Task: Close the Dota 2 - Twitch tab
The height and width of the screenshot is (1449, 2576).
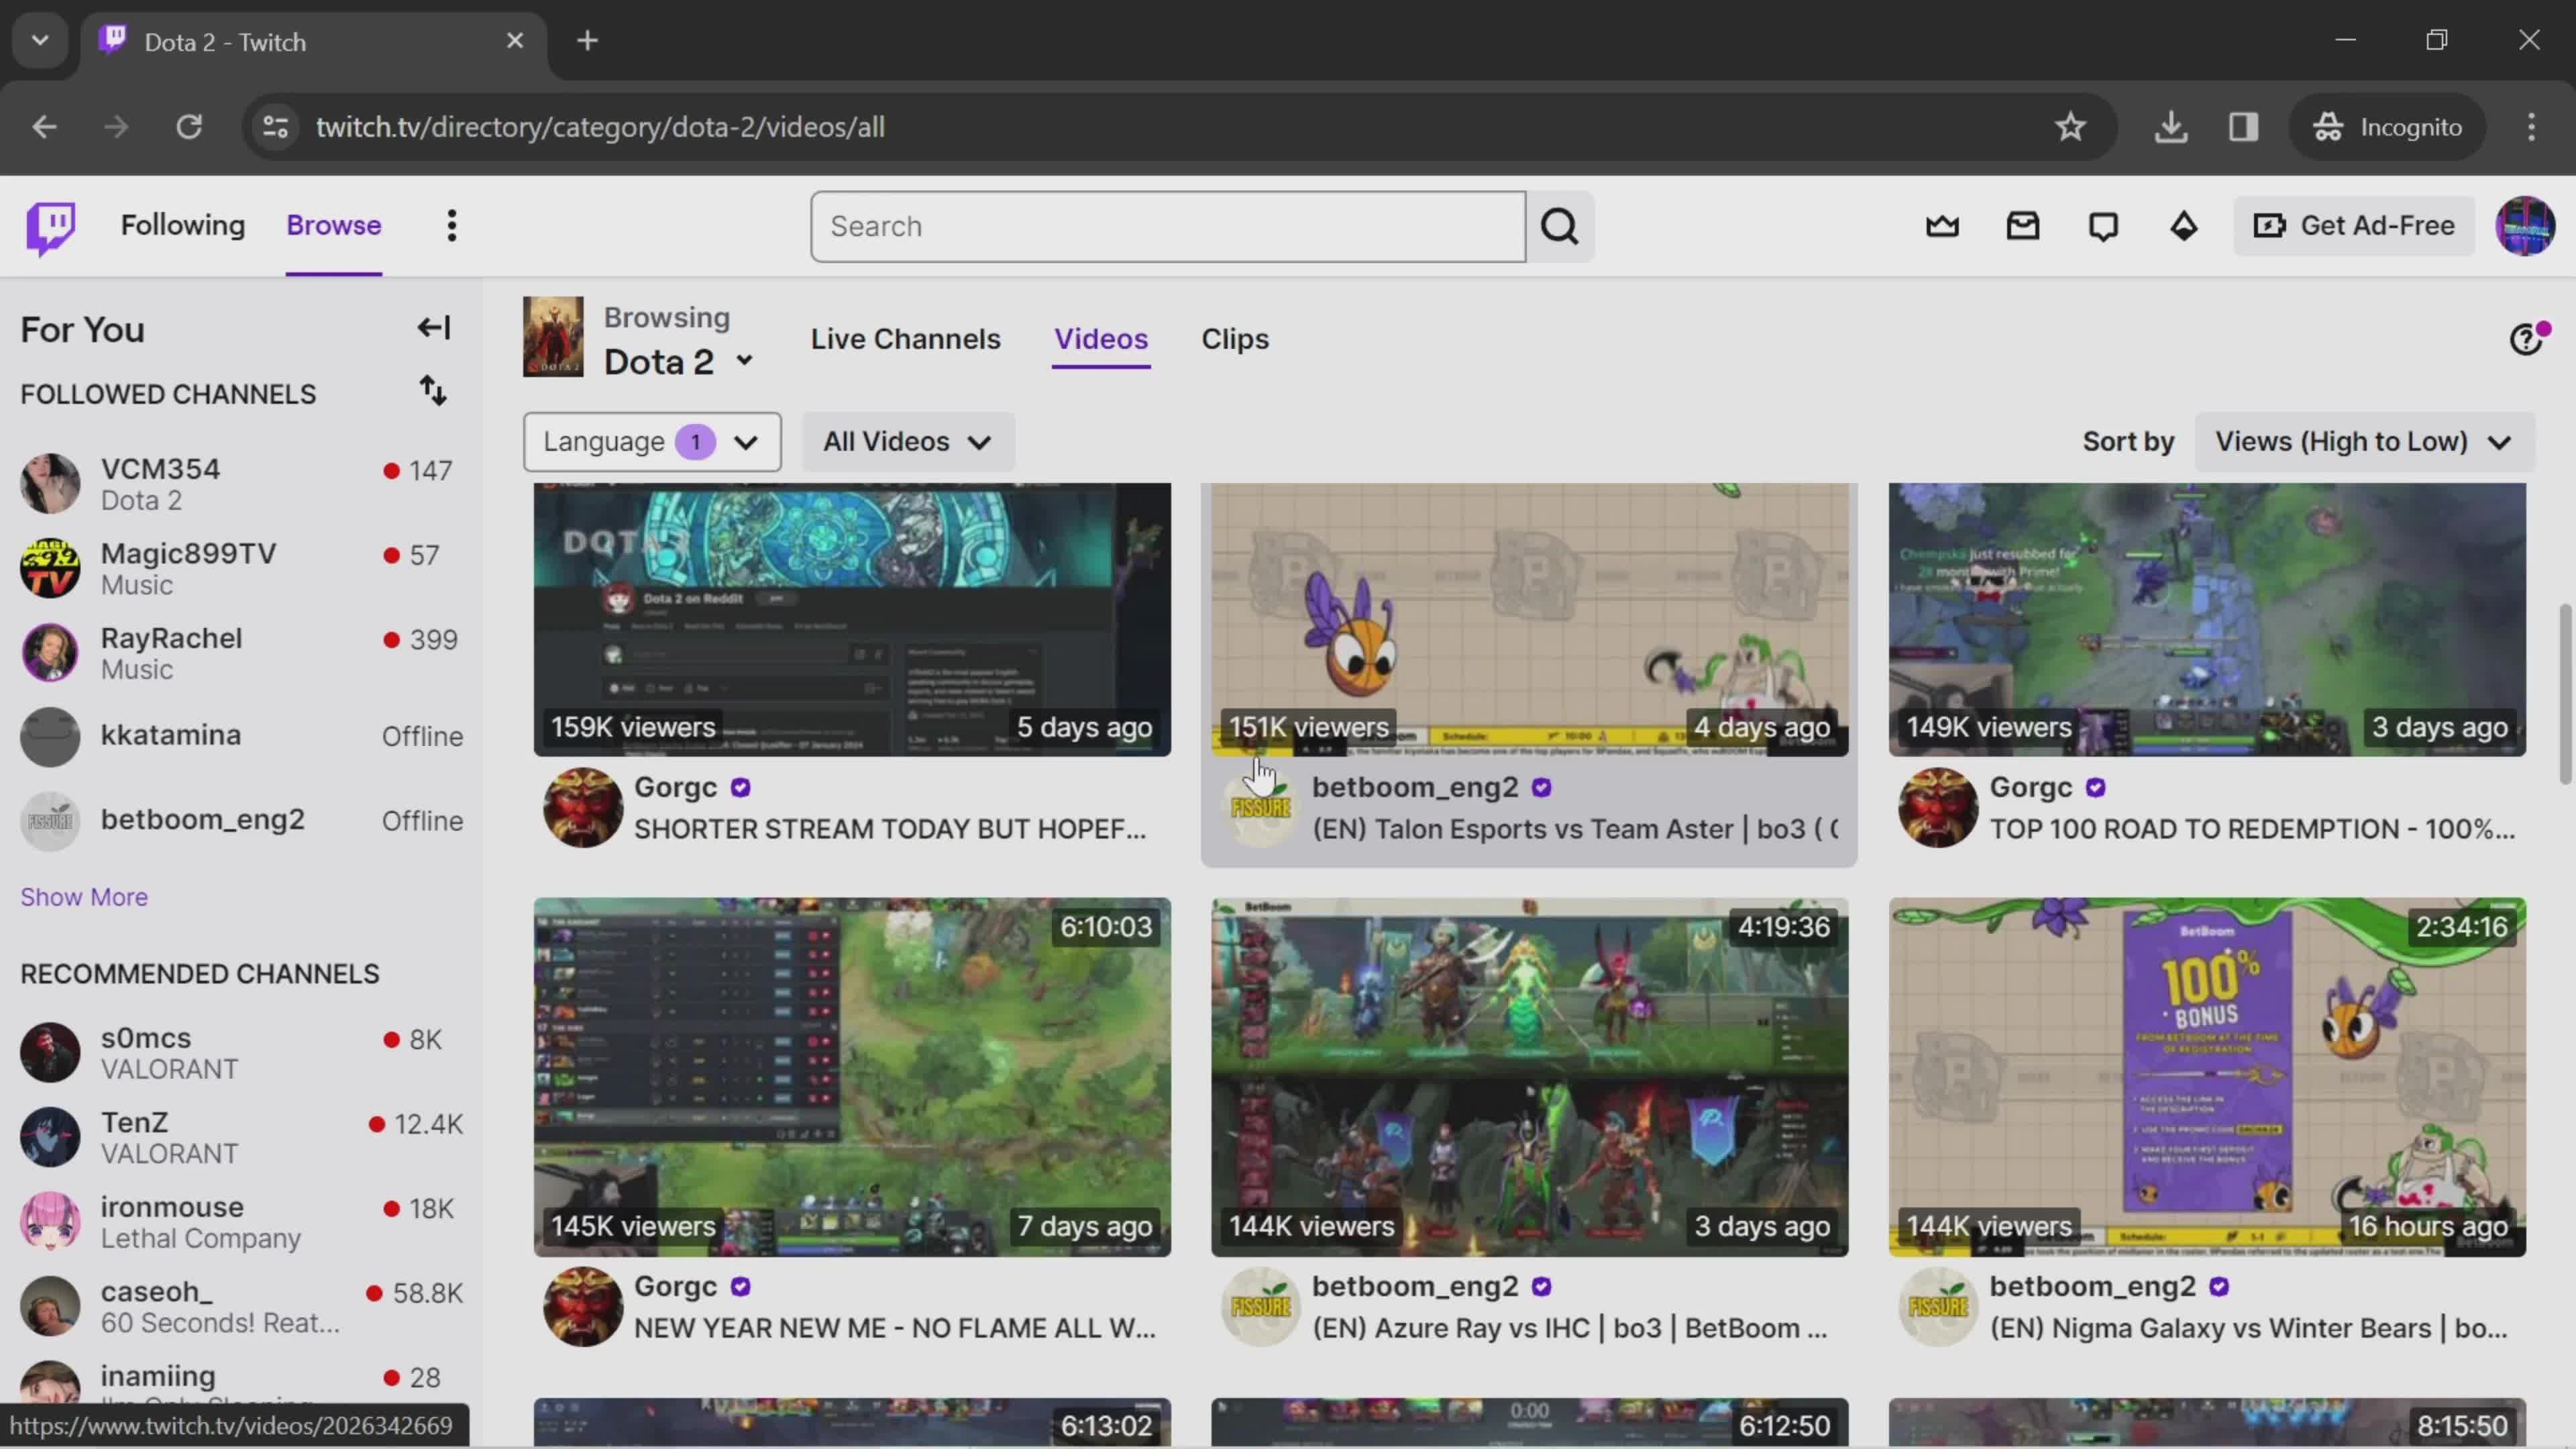Action: [515, 41]
